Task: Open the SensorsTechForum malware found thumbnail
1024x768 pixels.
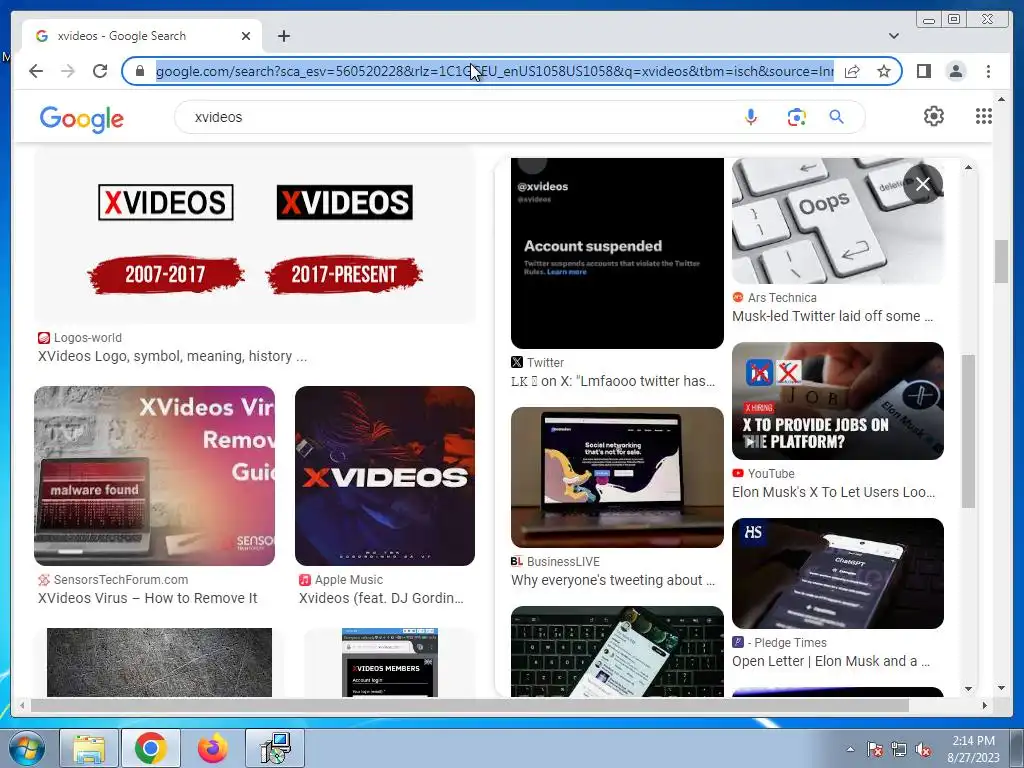Action: click(154, 475)
